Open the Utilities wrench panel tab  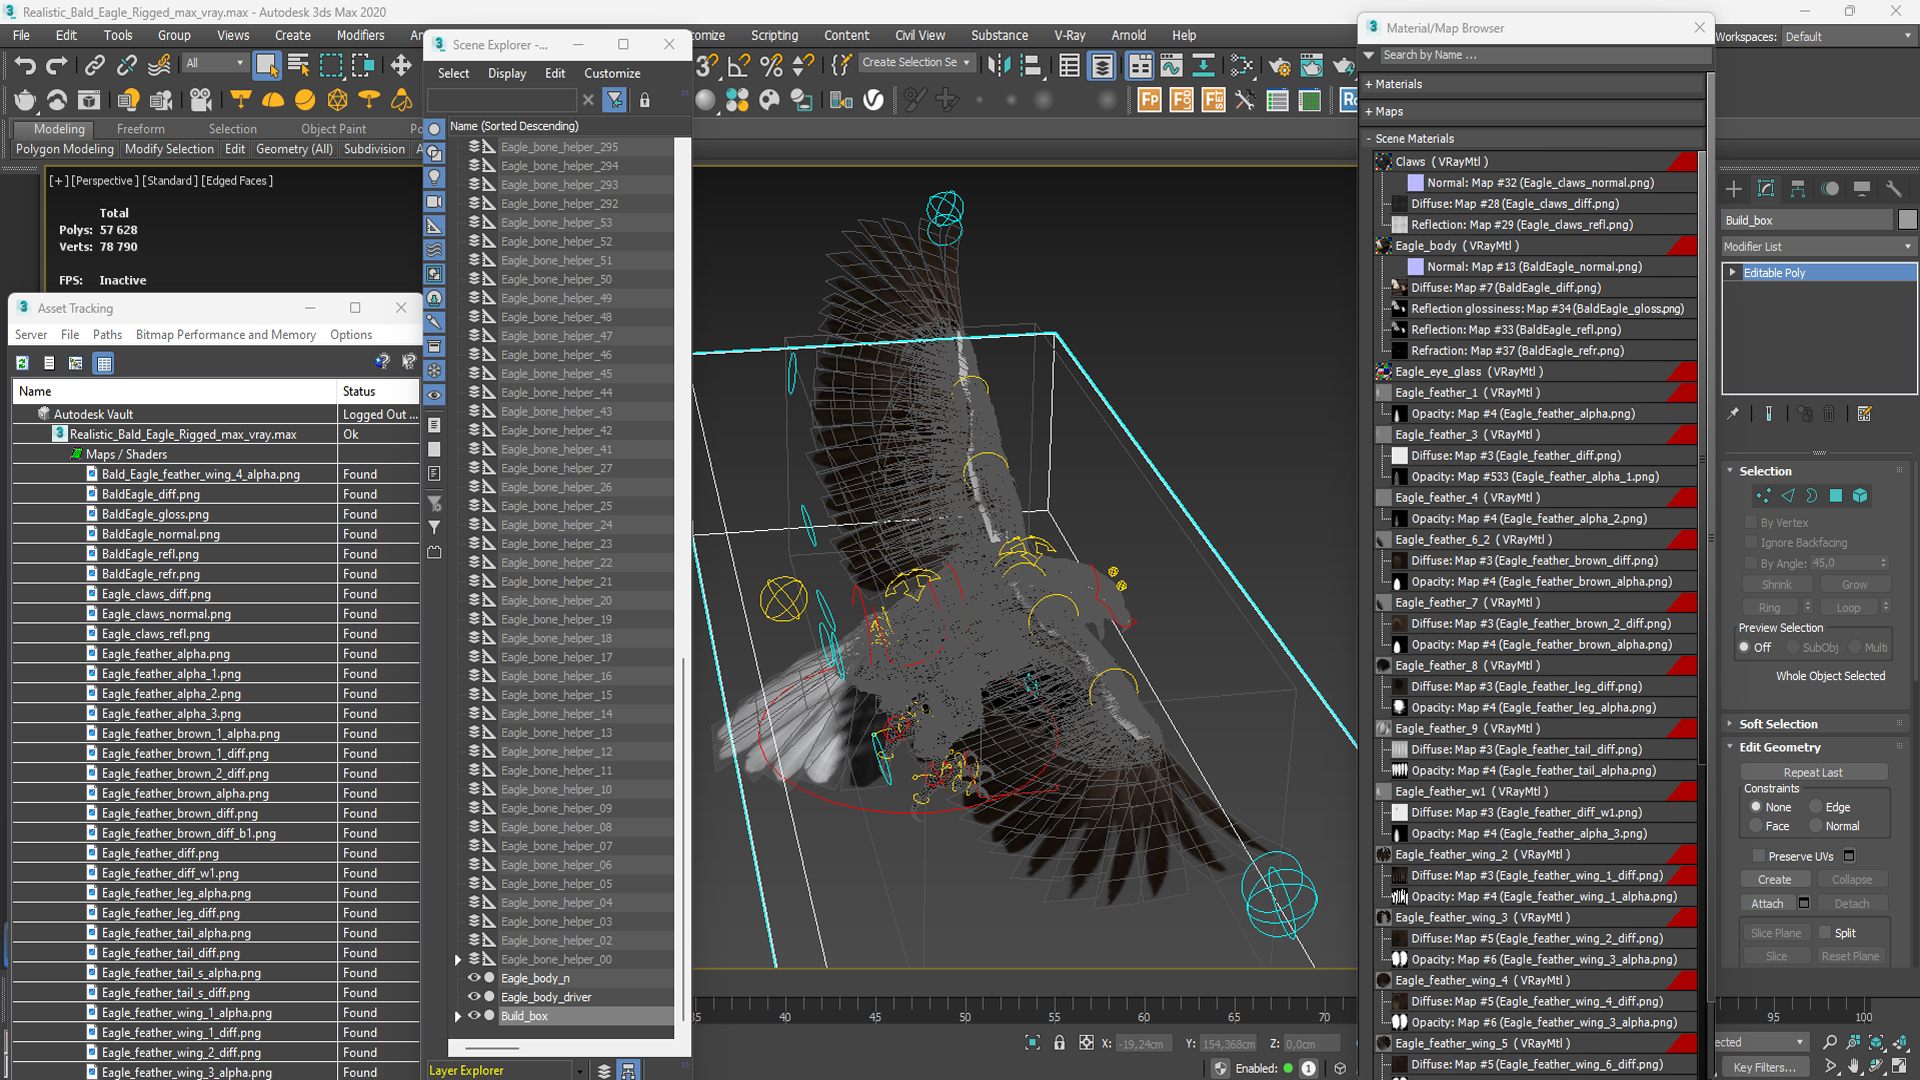[x=1893, y=189]
